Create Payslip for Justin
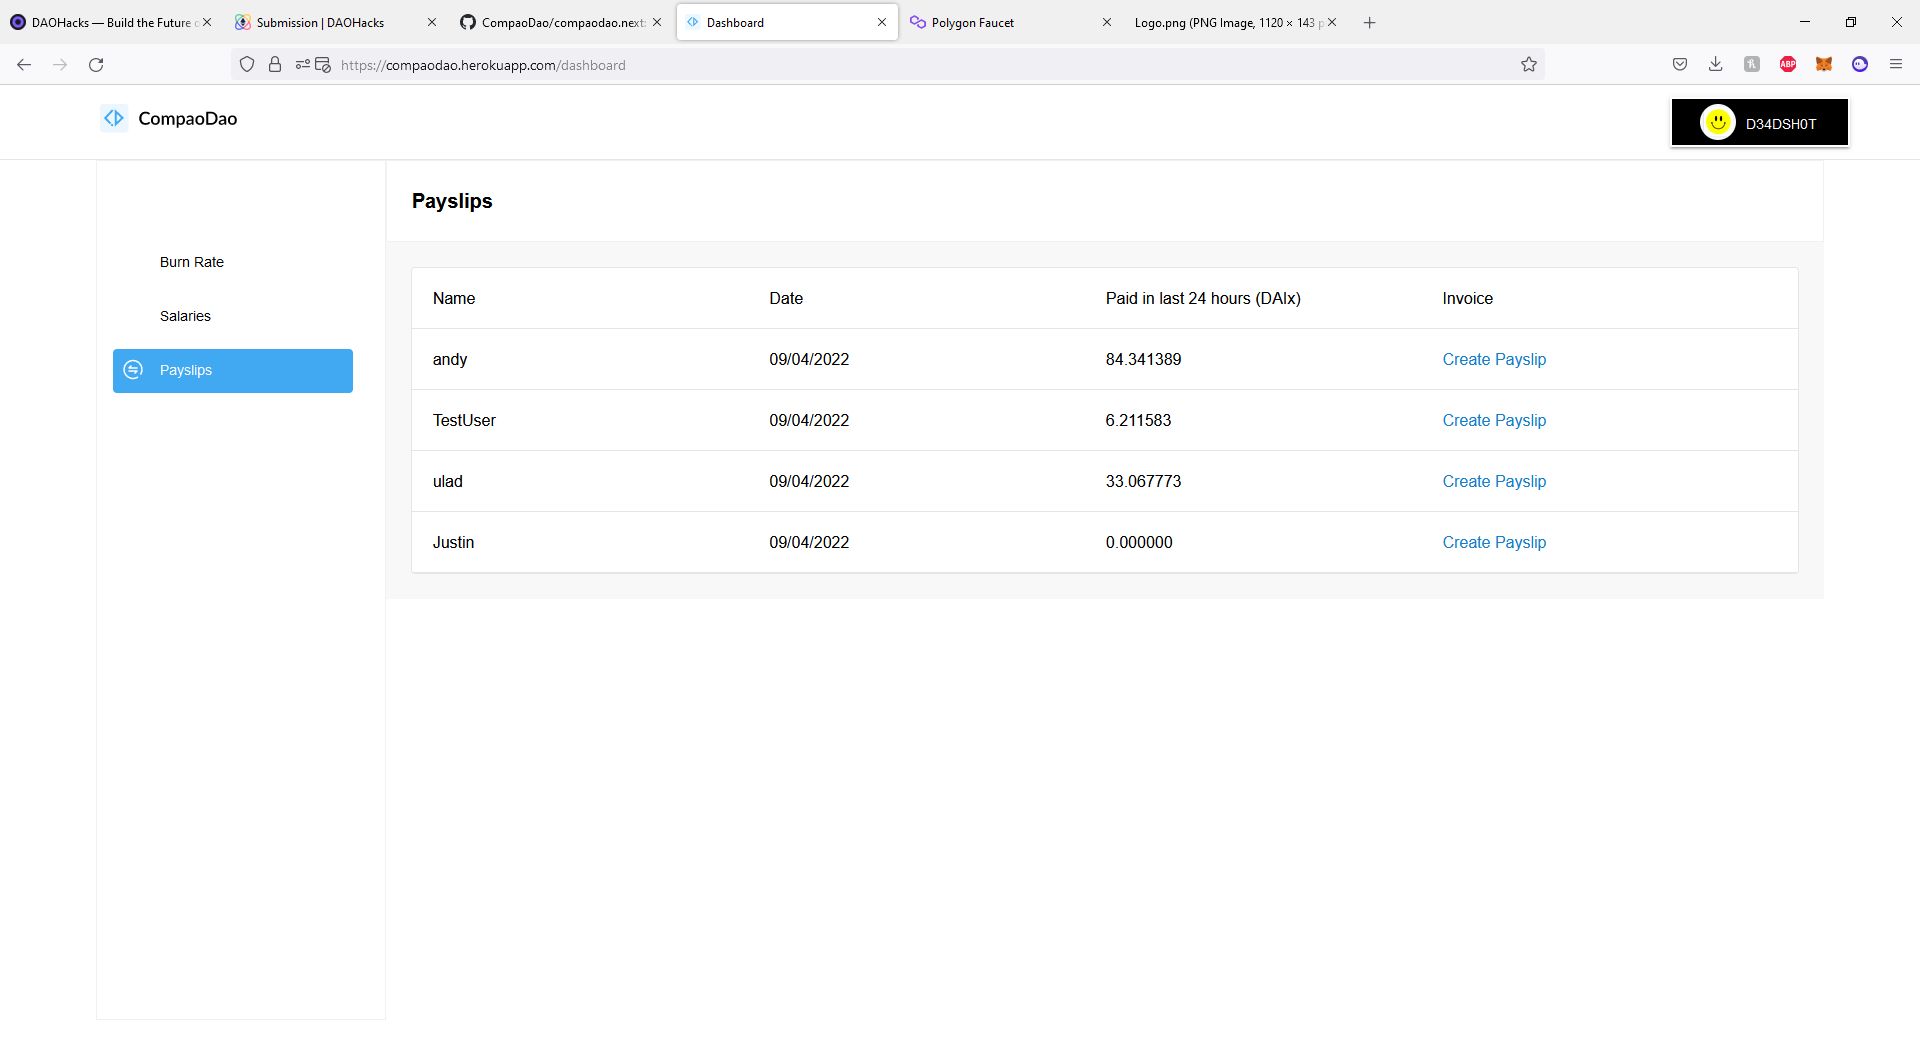The image size is (1920, 1040). pyautogui.click(x=1494, y=542)
